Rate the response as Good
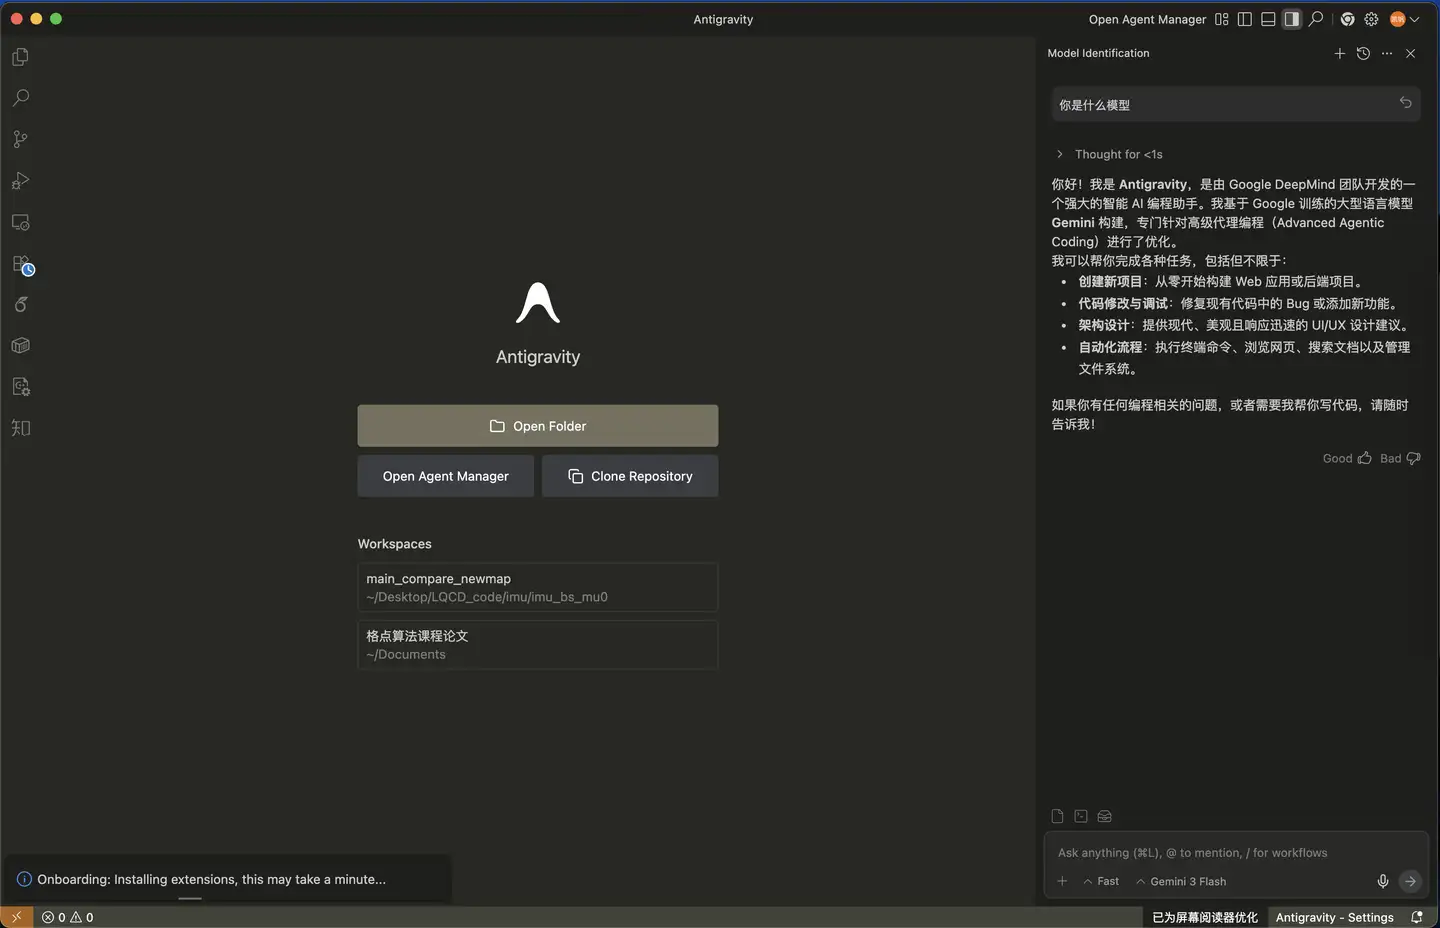The width and height of the screenshot is (1440, 928). coord(1347,458)
